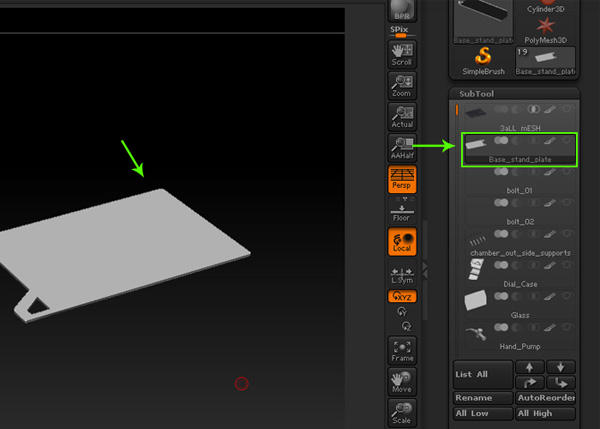Select the Scroll canvas tool
The height and width of the screenshot is (429, 600).
coord(402,54)
